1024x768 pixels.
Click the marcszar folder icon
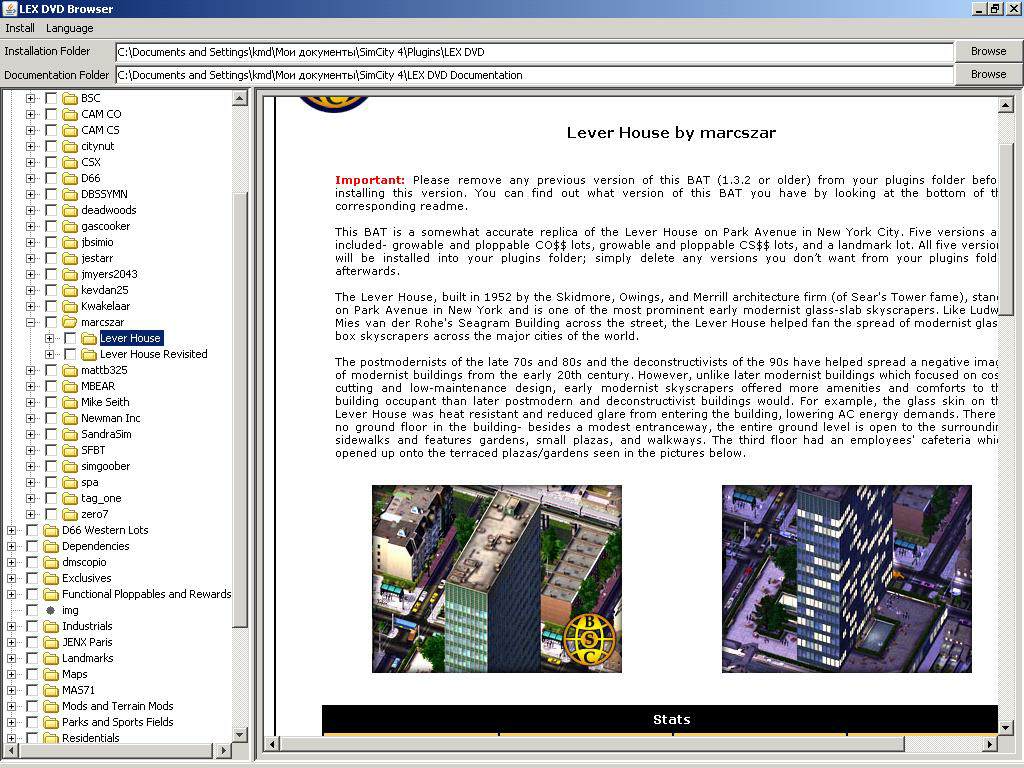[70, 322]
